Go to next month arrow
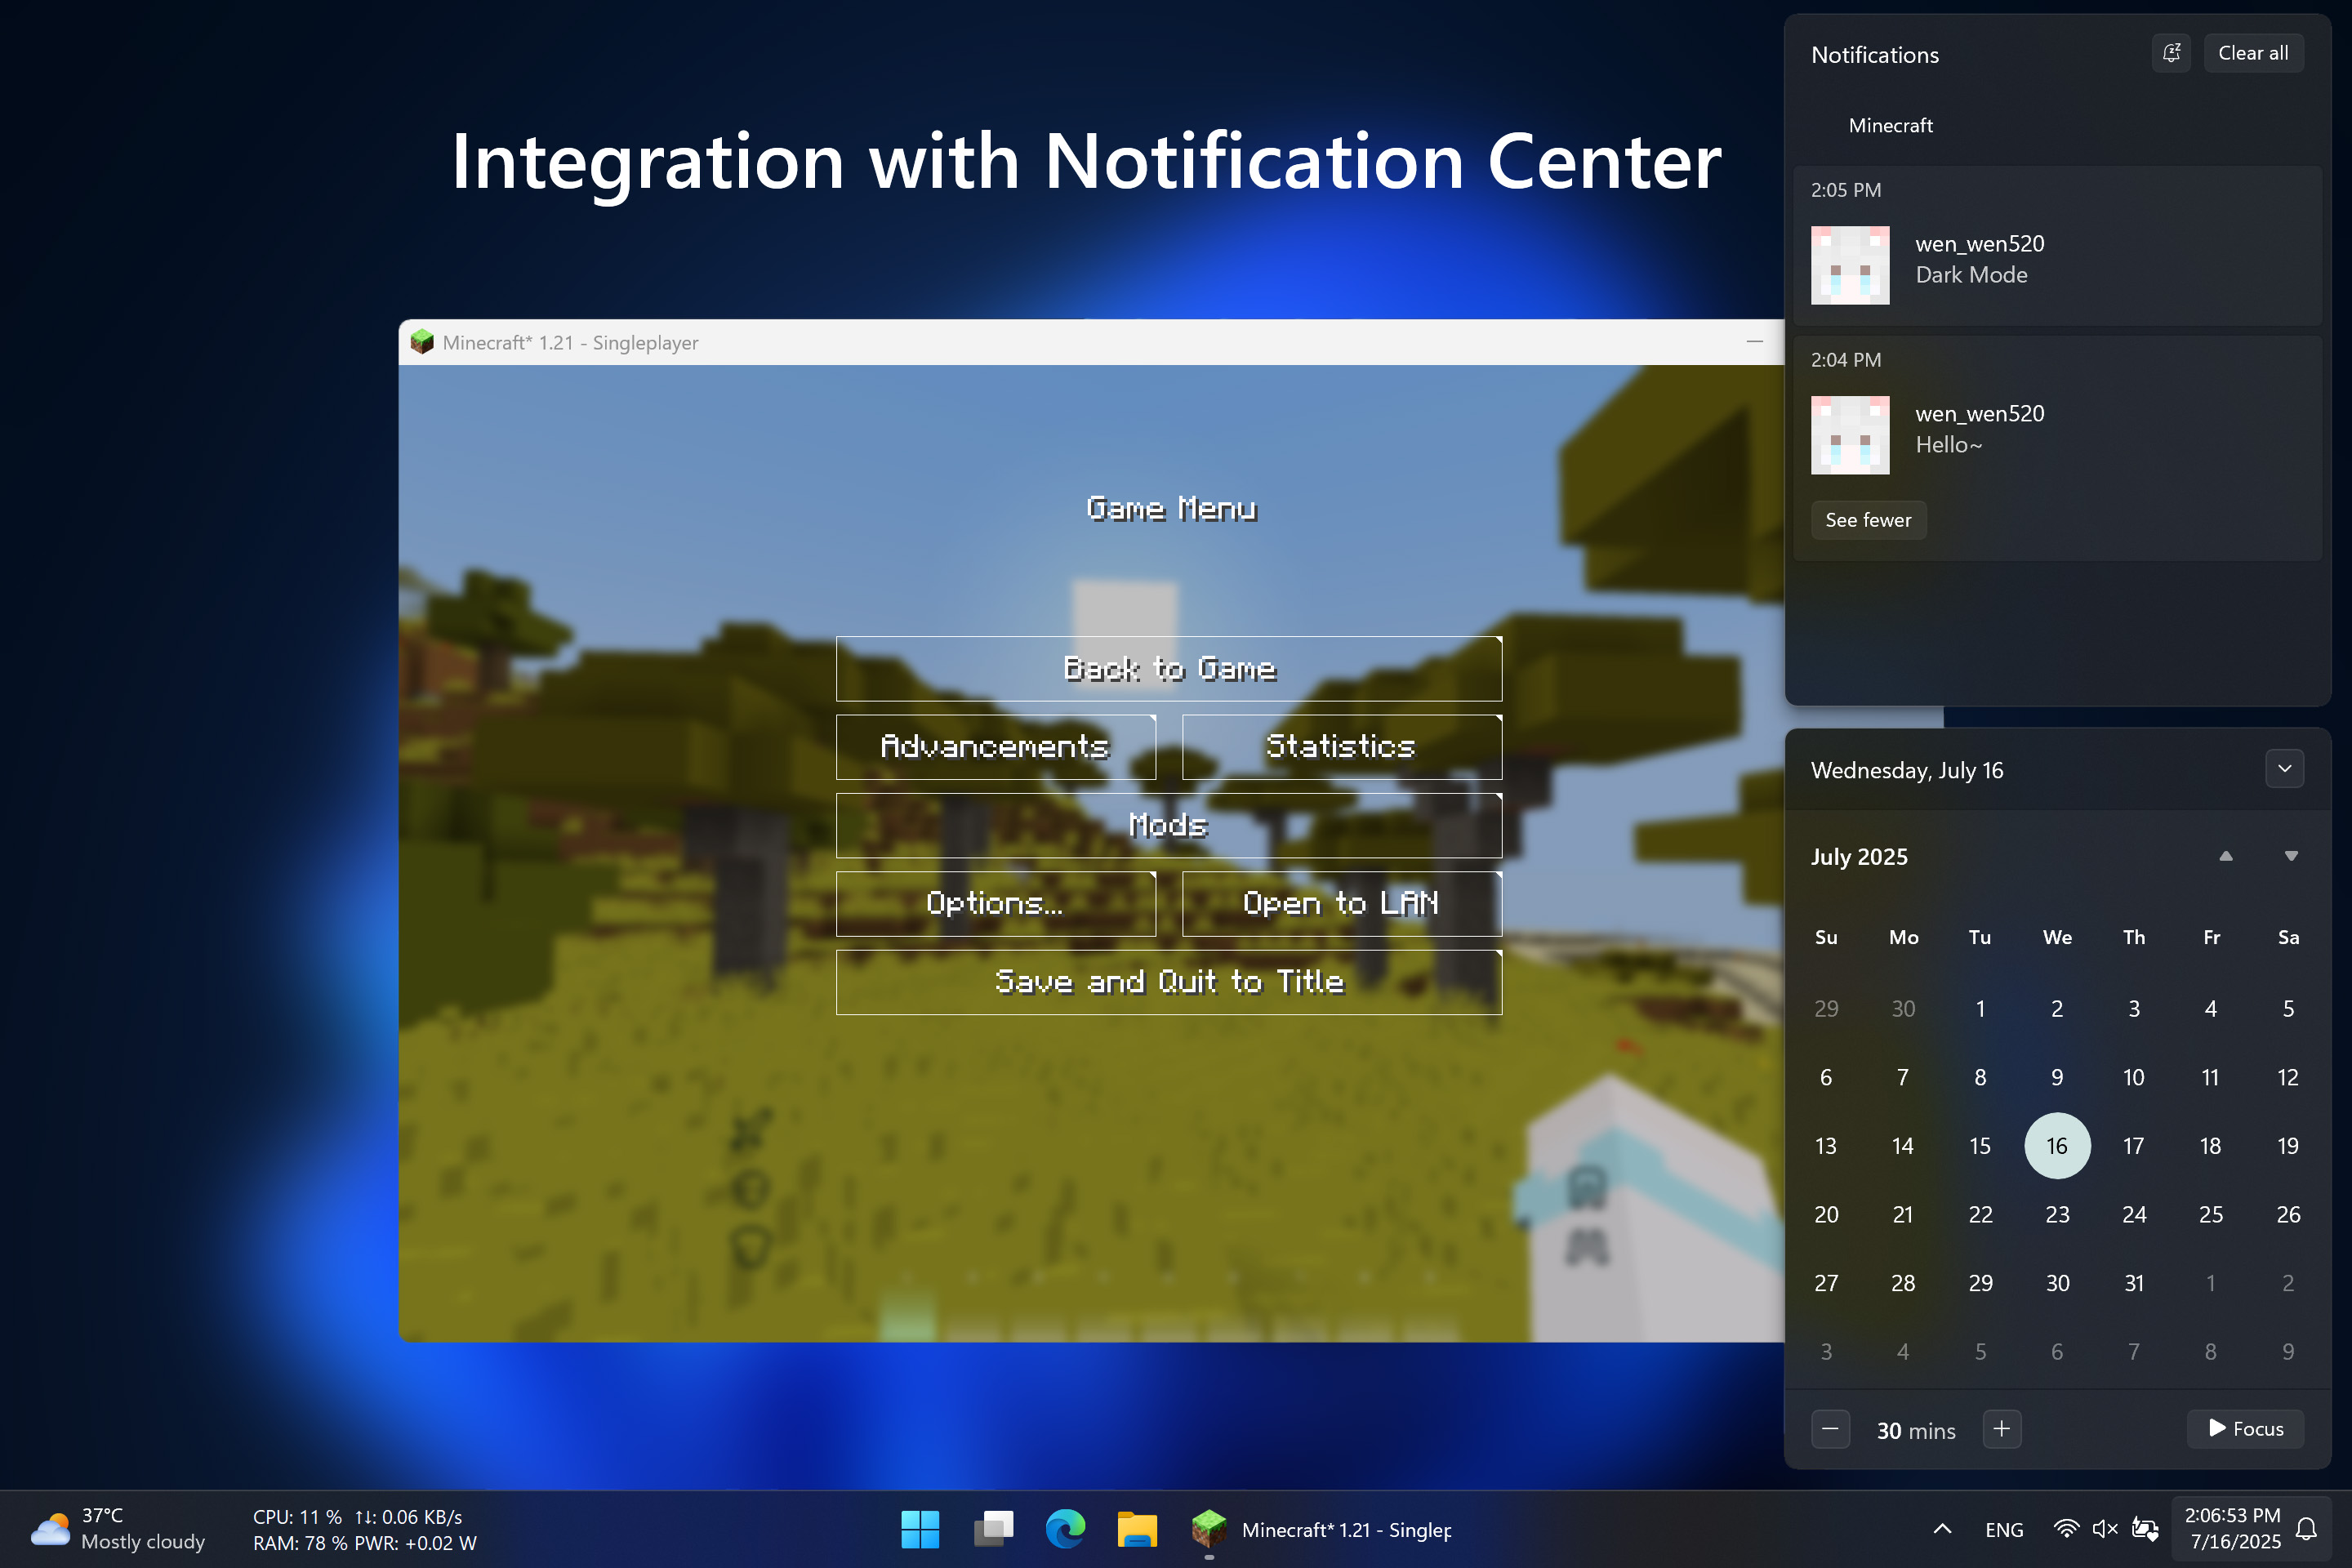Screen dimensions: 2352x1568 (2291, 856)
